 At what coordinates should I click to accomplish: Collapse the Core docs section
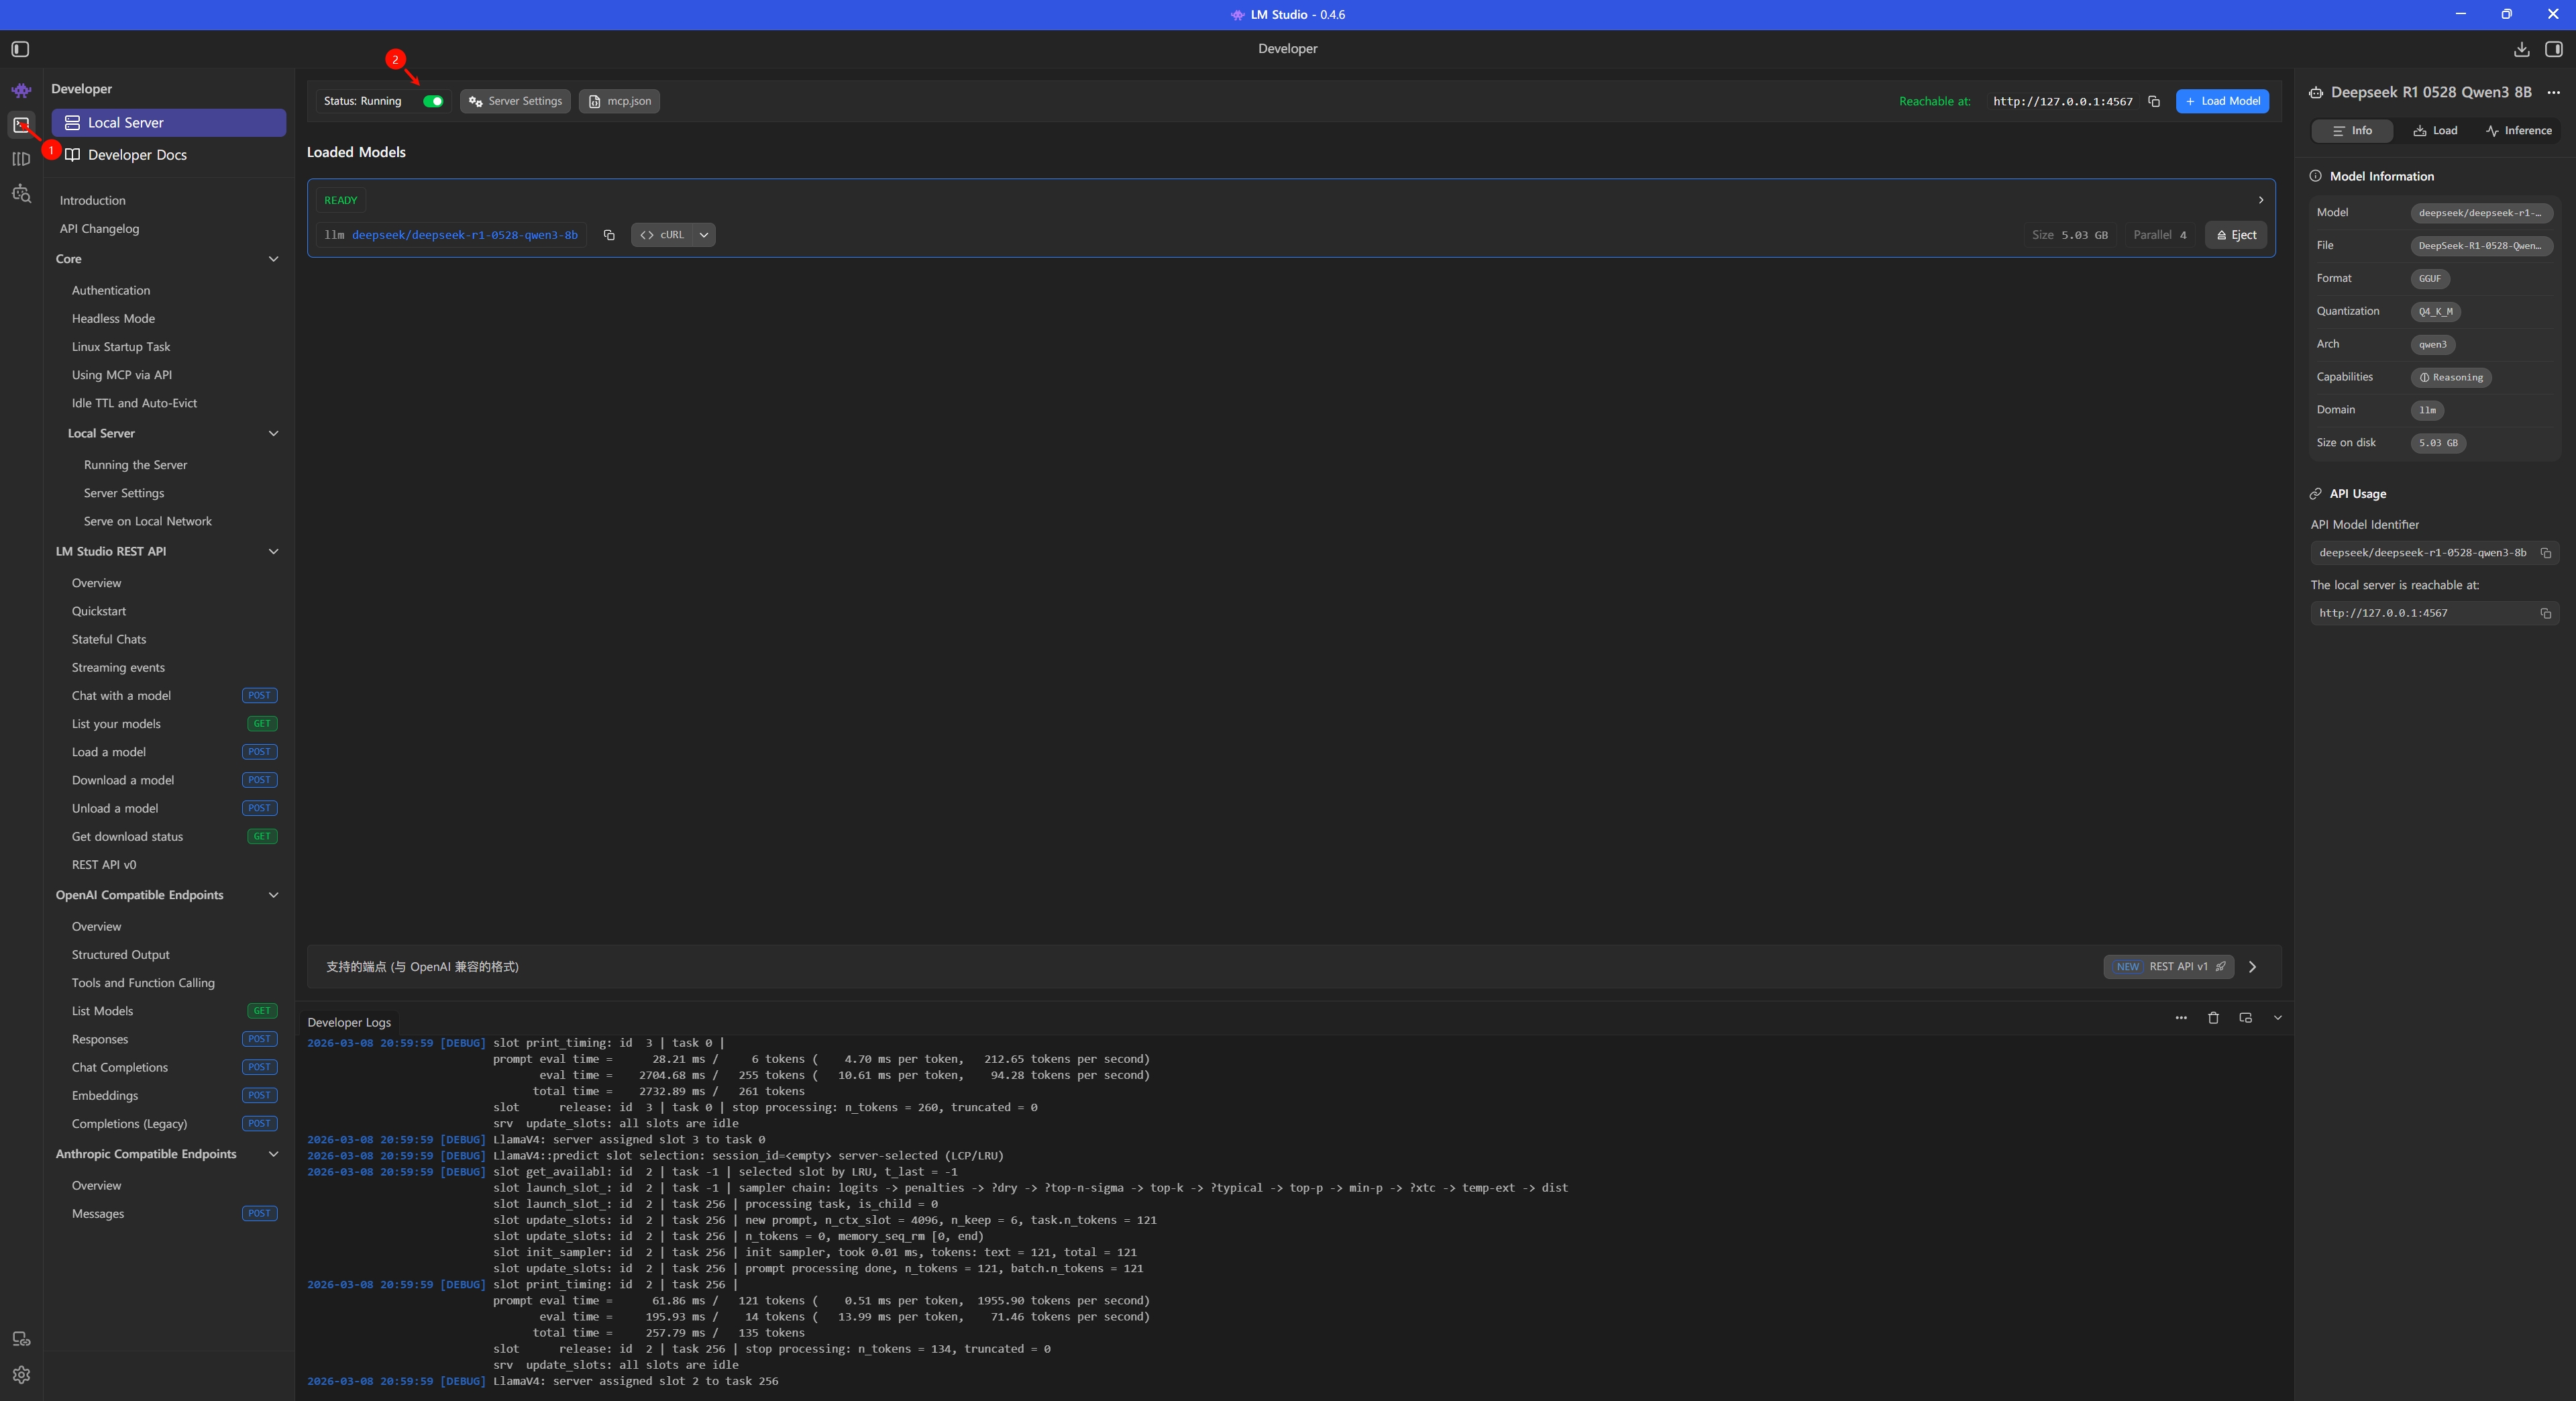(x=273, y=259)
